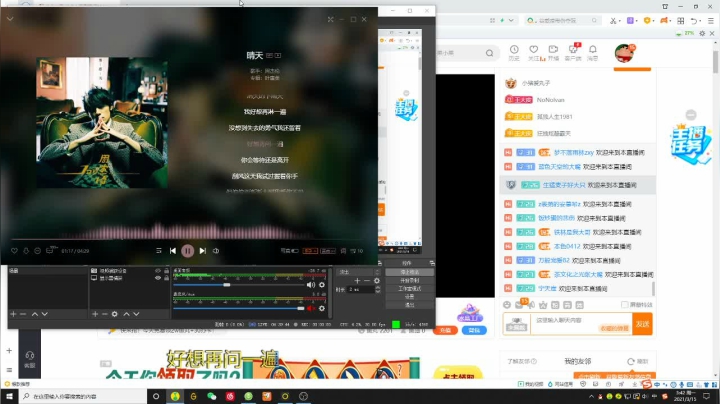
Task: Click chat message input field
Action: point(581,324)
